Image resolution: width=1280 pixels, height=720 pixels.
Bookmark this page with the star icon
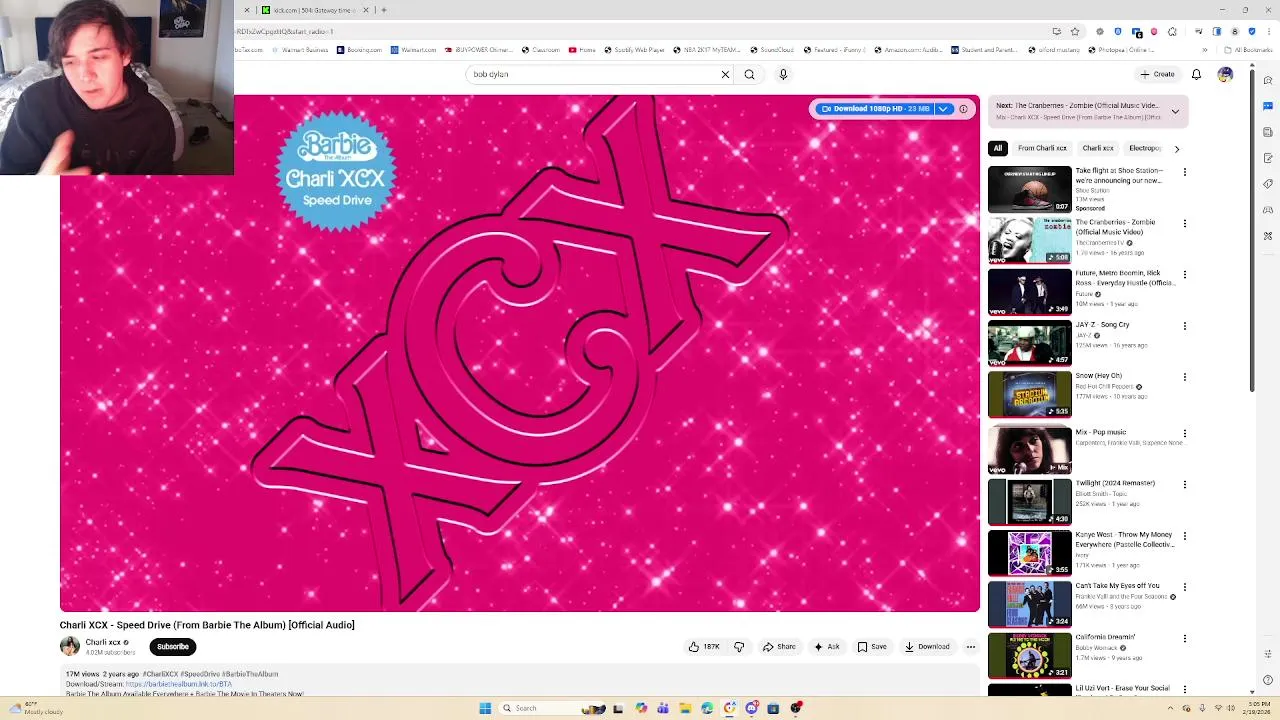click(x=1075, y=31)
